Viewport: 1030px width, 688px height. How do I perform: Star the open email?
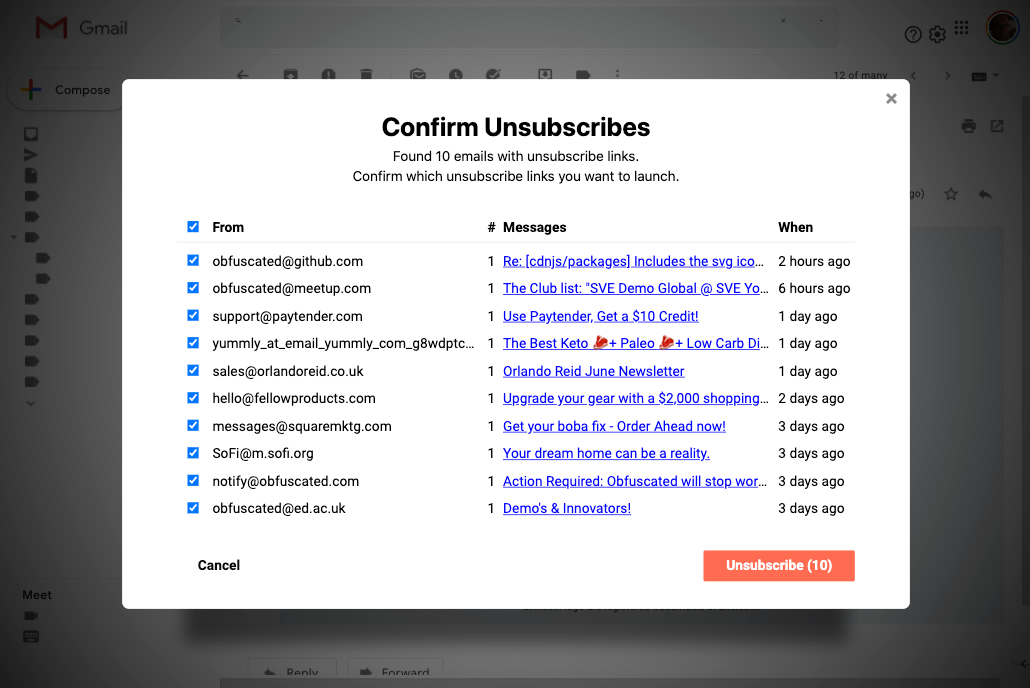click(951, 194)
